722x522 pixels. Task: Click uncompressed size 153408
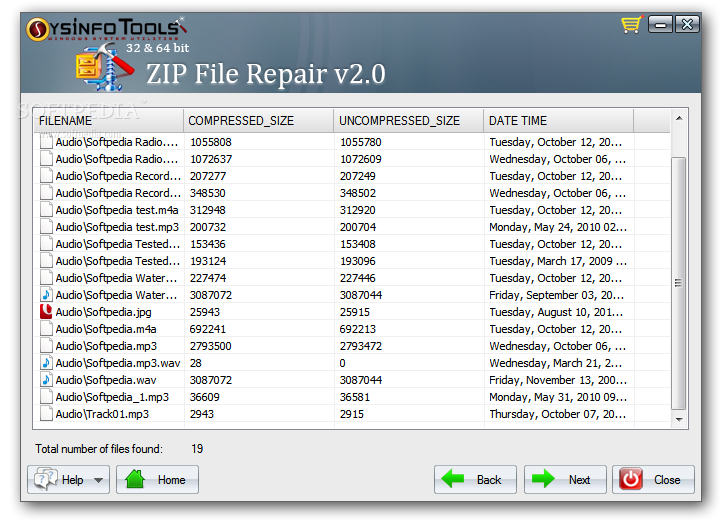358,244
